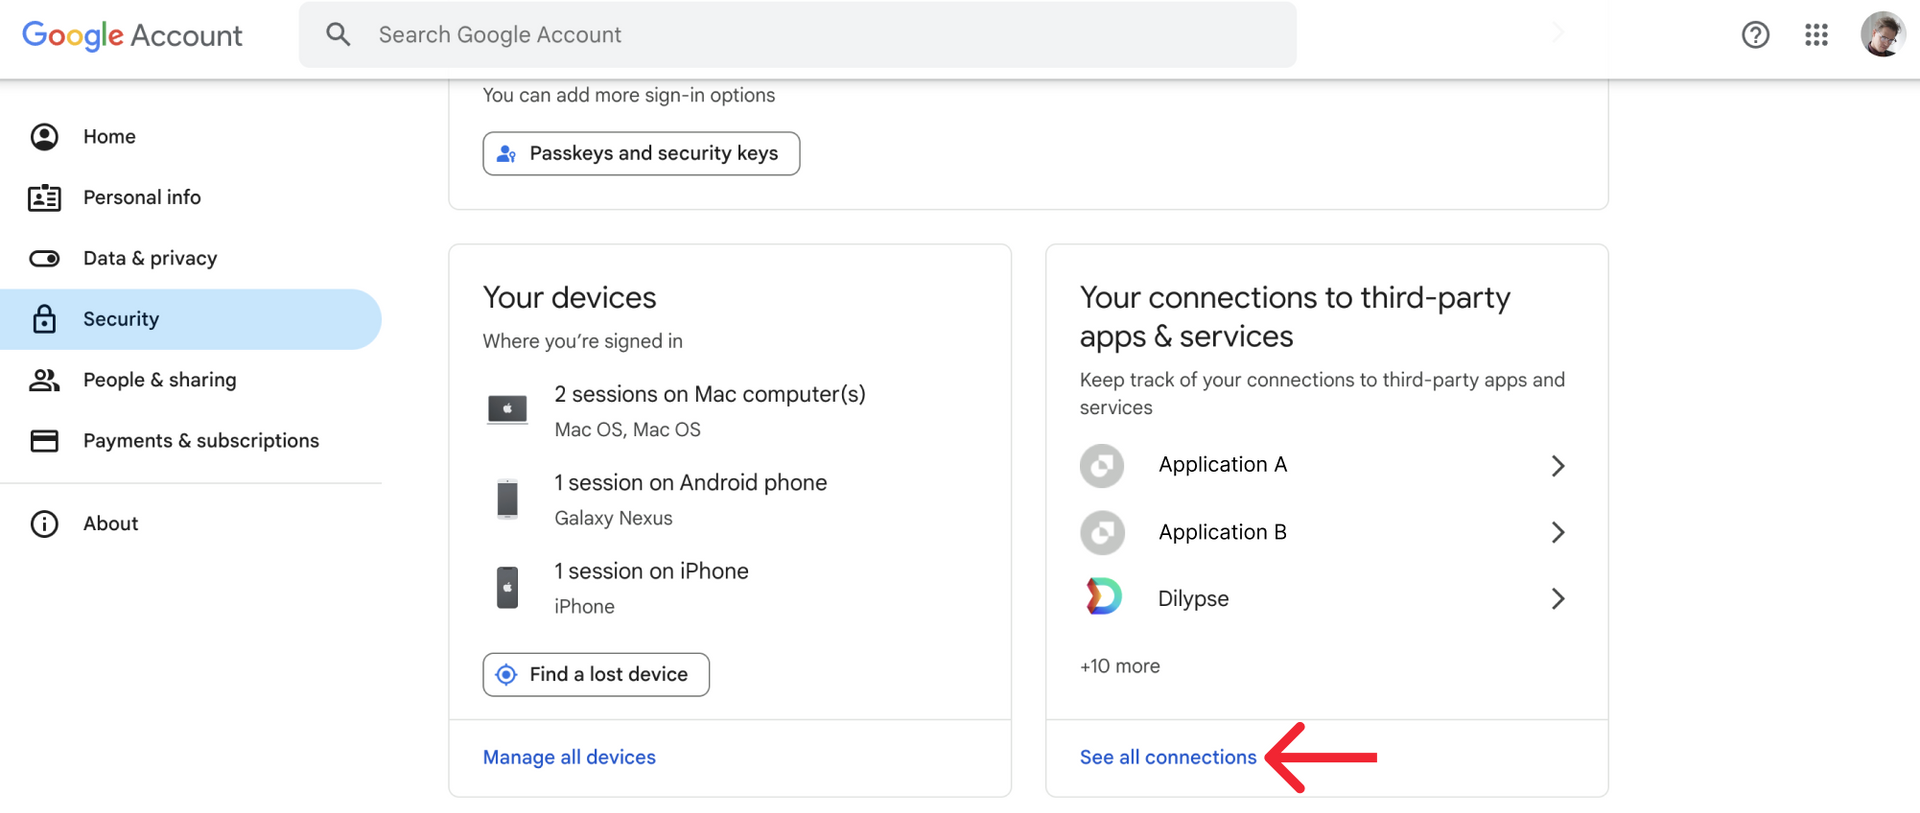1920x813 pixels.
Task: Open the Google apps grid launcher
Action: tap(1816, 35)
